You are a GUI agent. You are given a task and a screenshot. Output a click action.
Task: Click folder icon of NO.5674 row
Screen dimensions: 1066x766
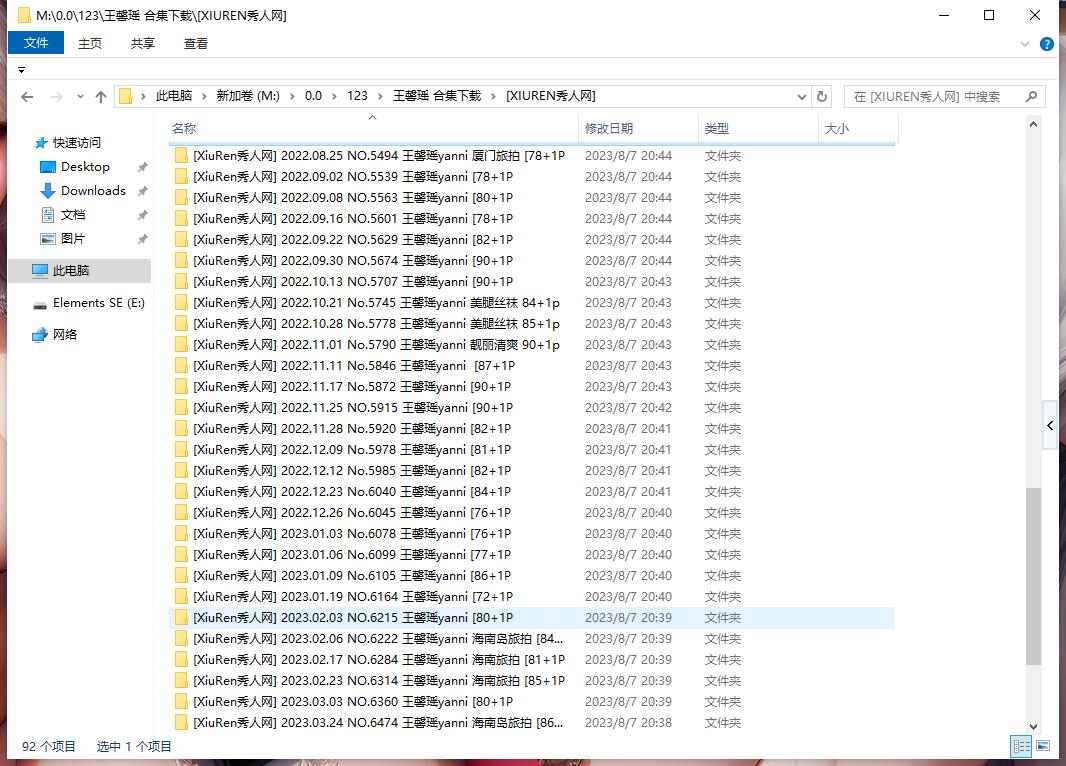click(x=181, y=261)
